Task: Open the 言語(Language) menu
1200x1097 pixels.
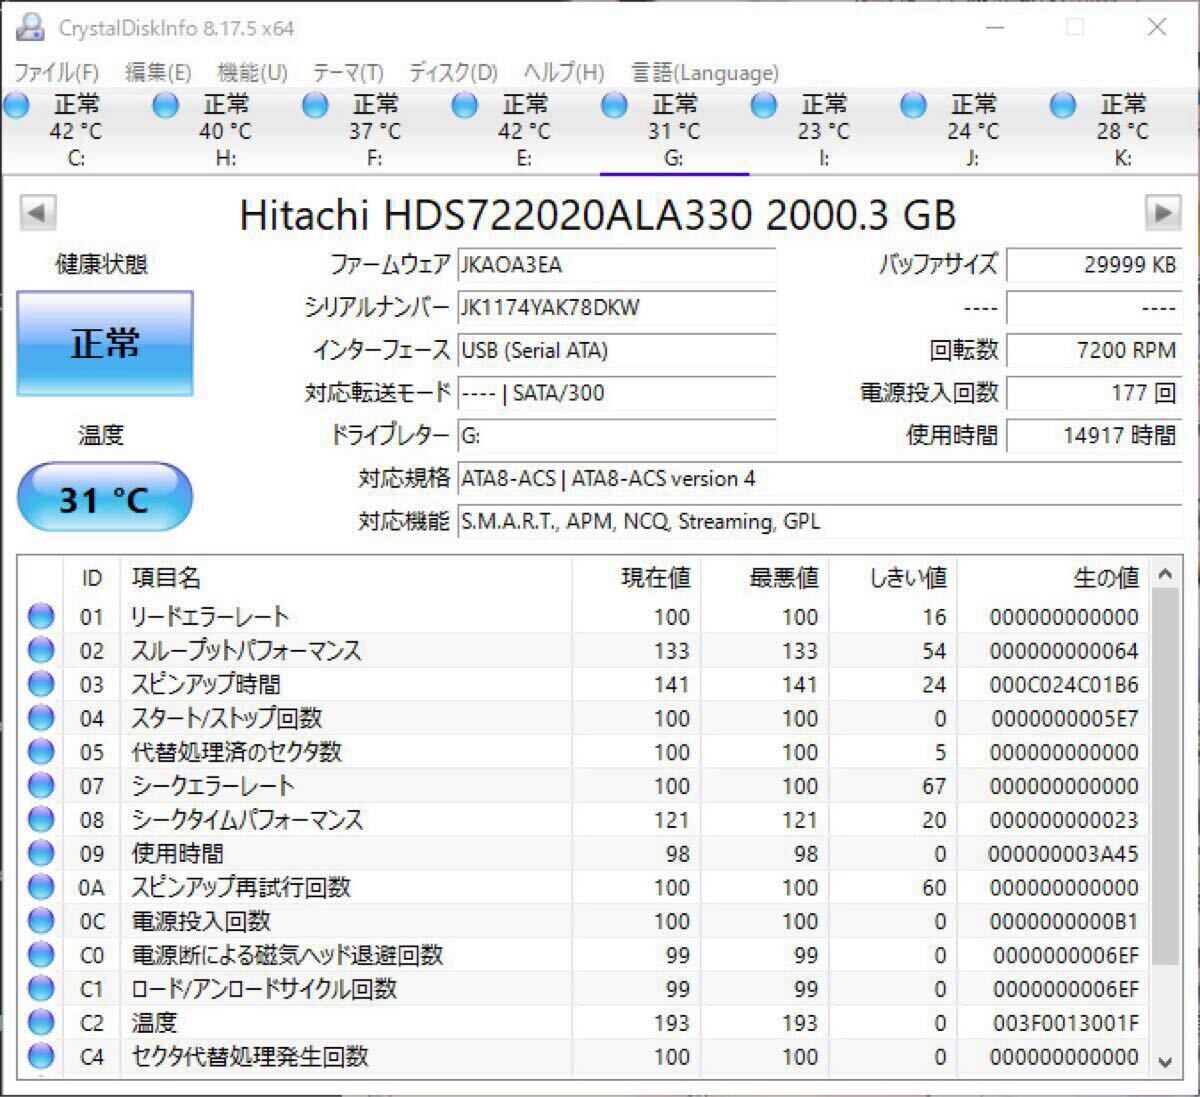Action: tap(704, 73)
